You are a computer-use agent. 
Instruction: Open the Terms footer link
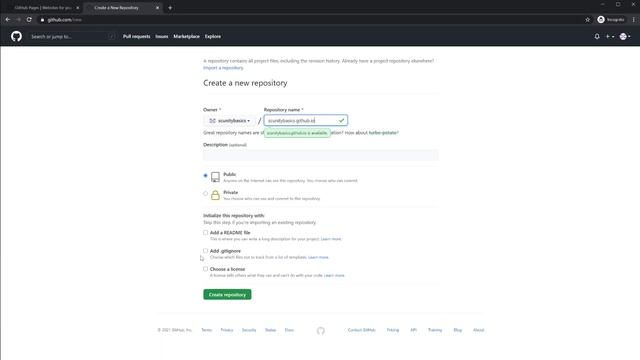click(x=207, y=330)
